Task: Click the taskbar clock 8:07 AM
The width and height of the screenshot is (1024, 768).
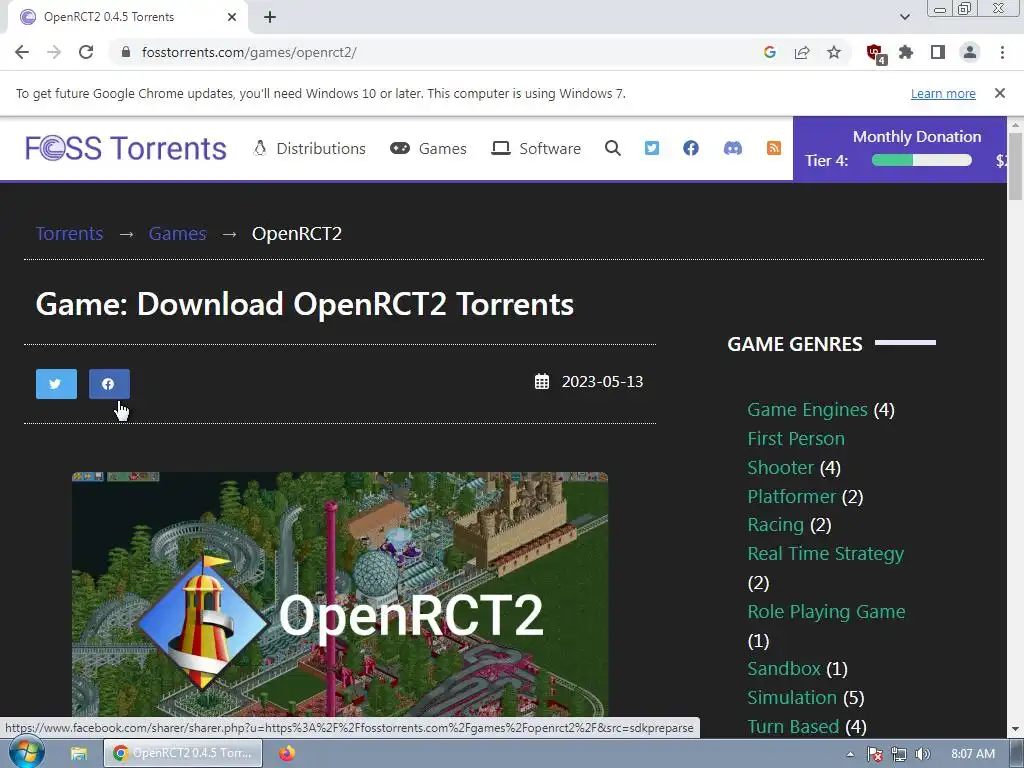Action: (972, 754)
